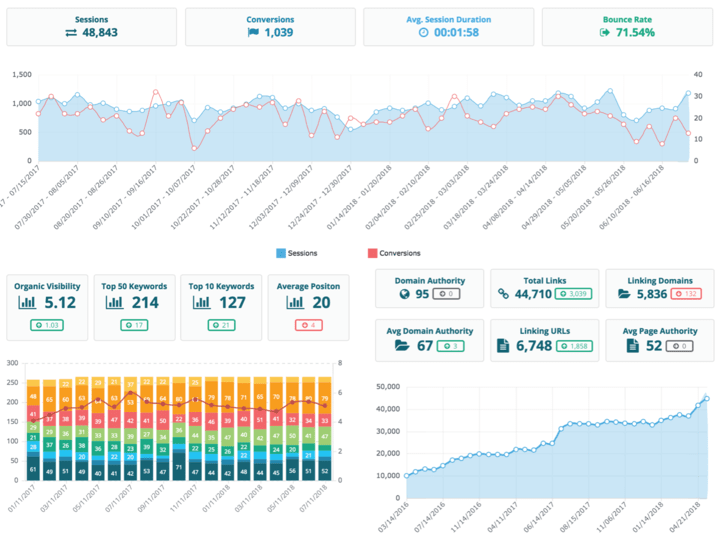The height and width of the screenshot is (540, 720).
Task: Click the Sessions arrows icon
Action: (71, 32)
